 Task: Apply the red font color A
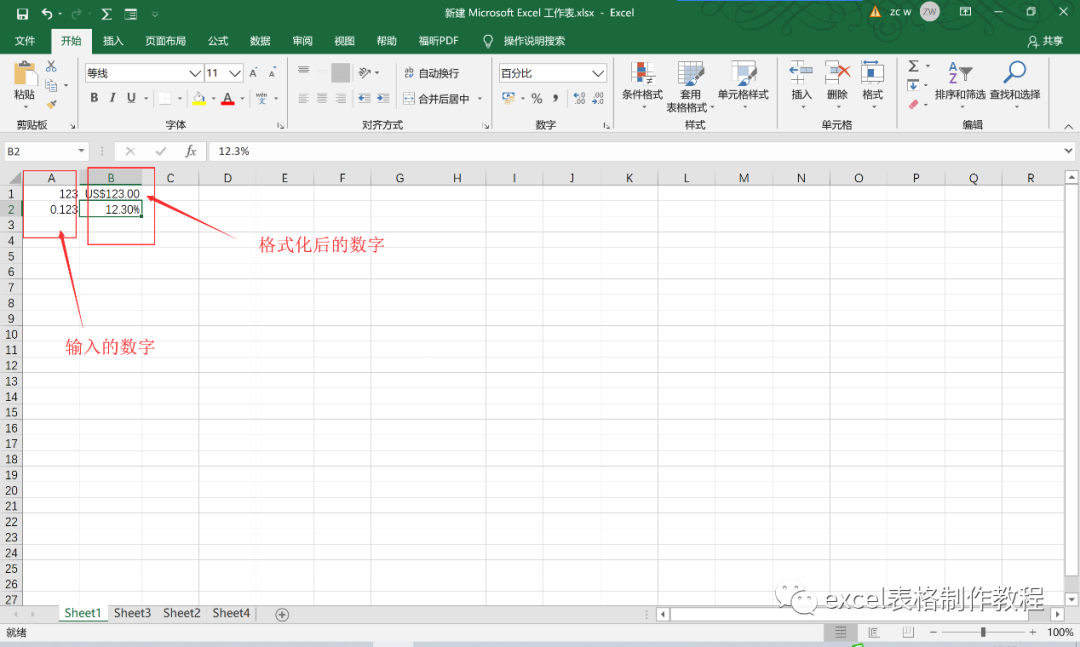tap(228, 99)
